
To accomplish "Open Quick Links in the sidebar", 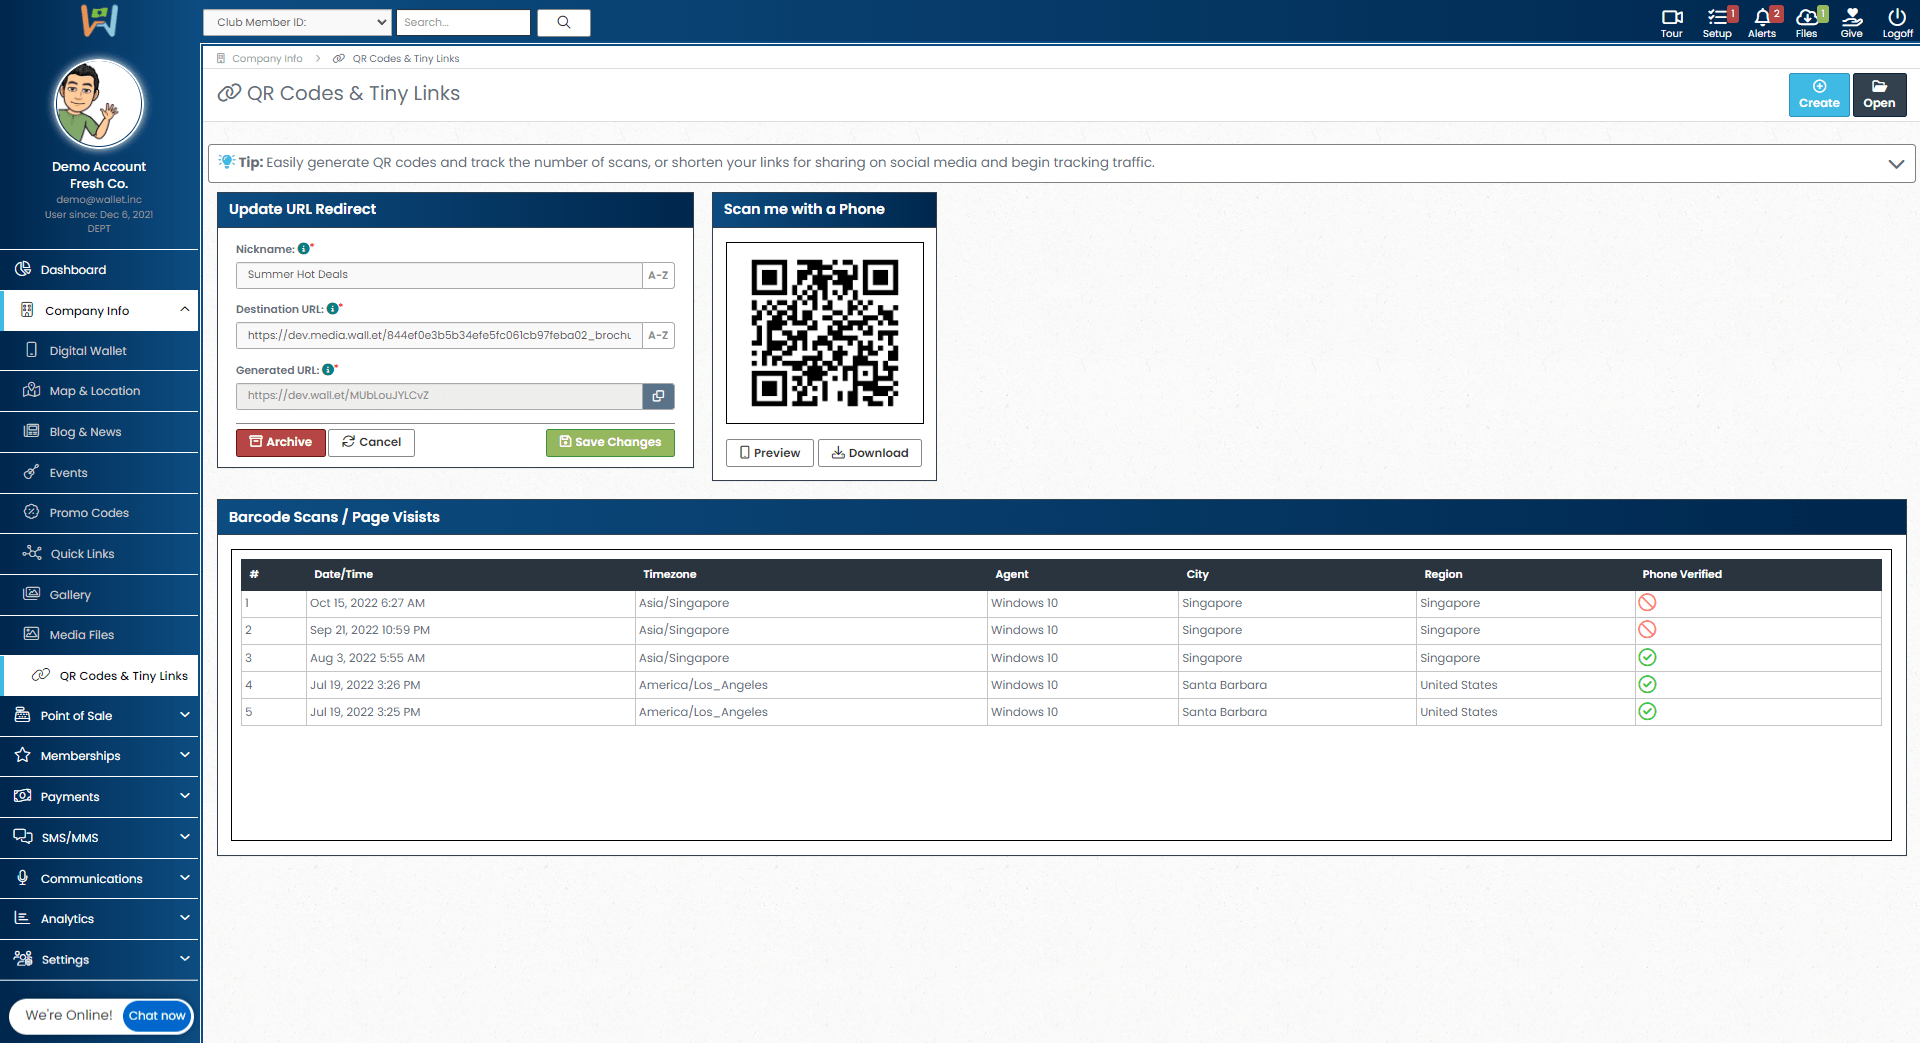I will [82, 554].
